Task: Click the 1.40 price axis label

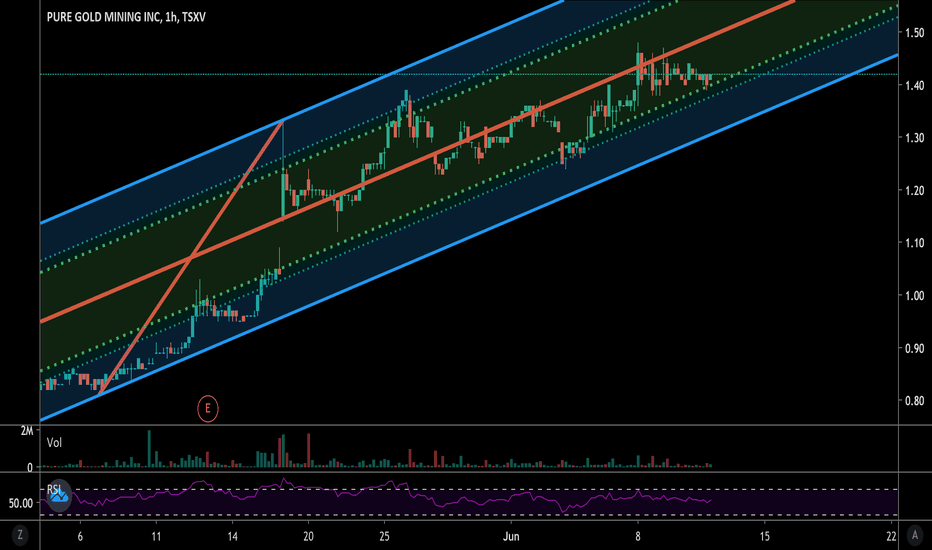Action: tap(914, 86)
